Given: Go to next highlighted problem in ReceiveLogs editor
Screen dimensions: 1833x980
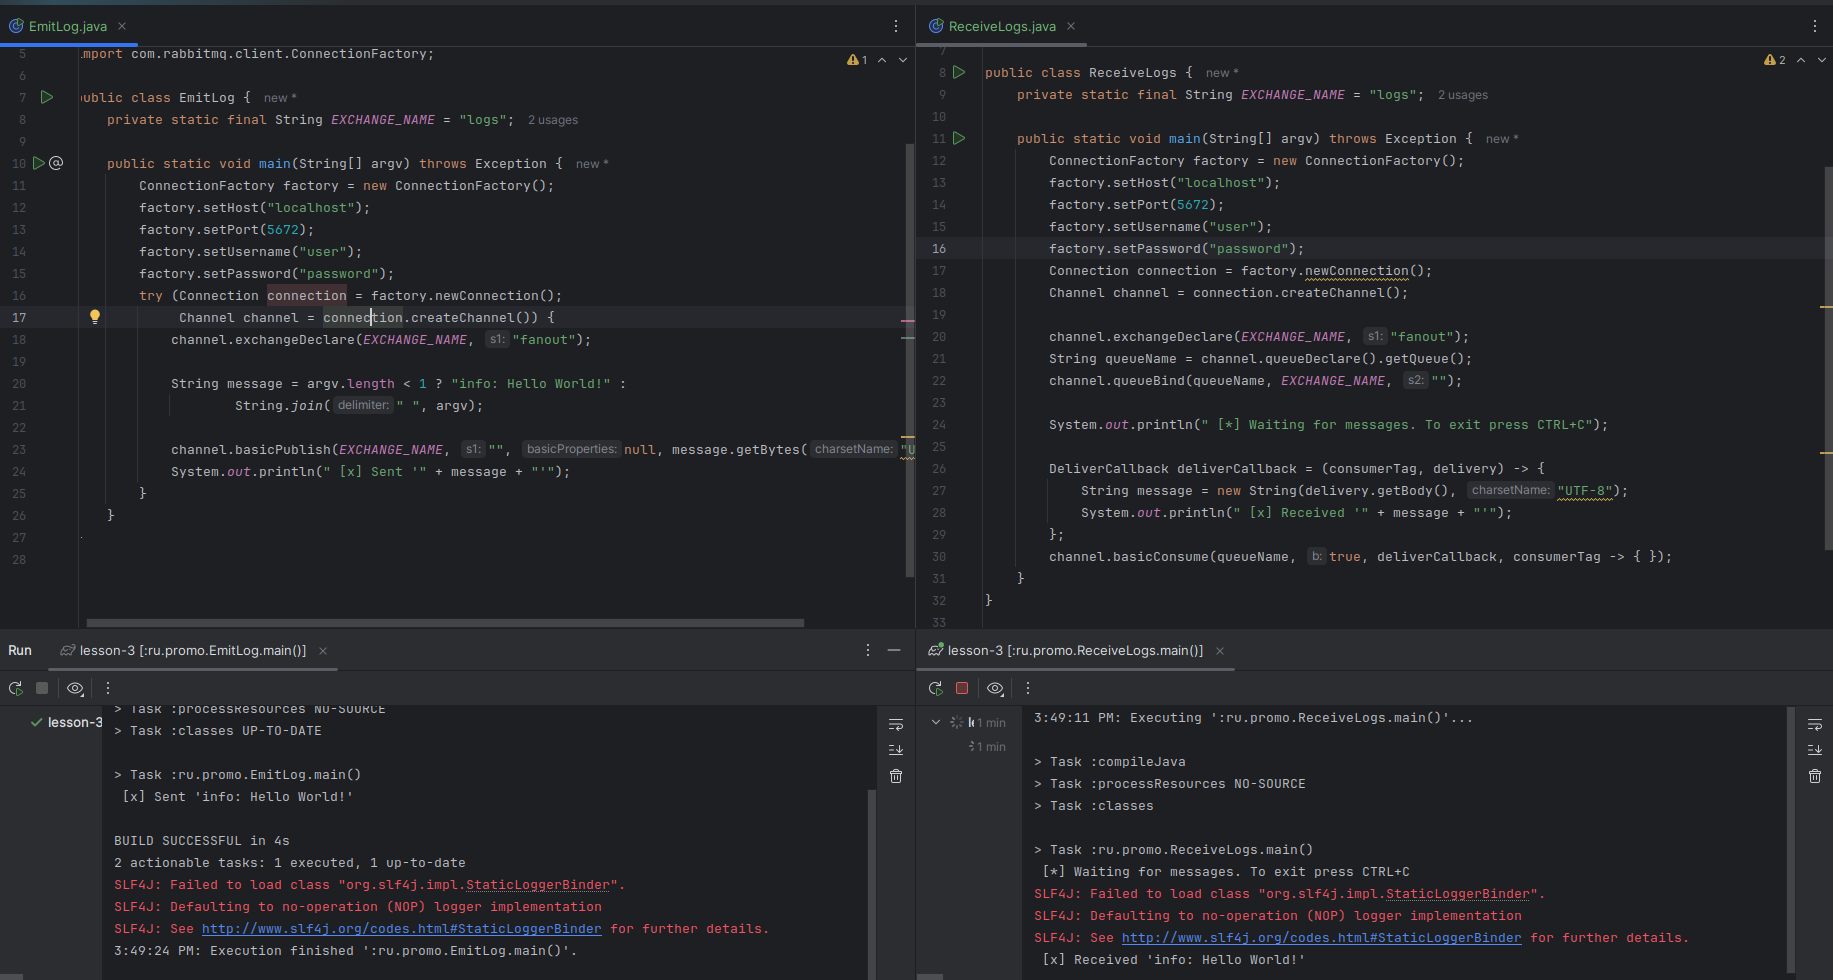Looking at the screenshot, I should tap(1822, 60).
